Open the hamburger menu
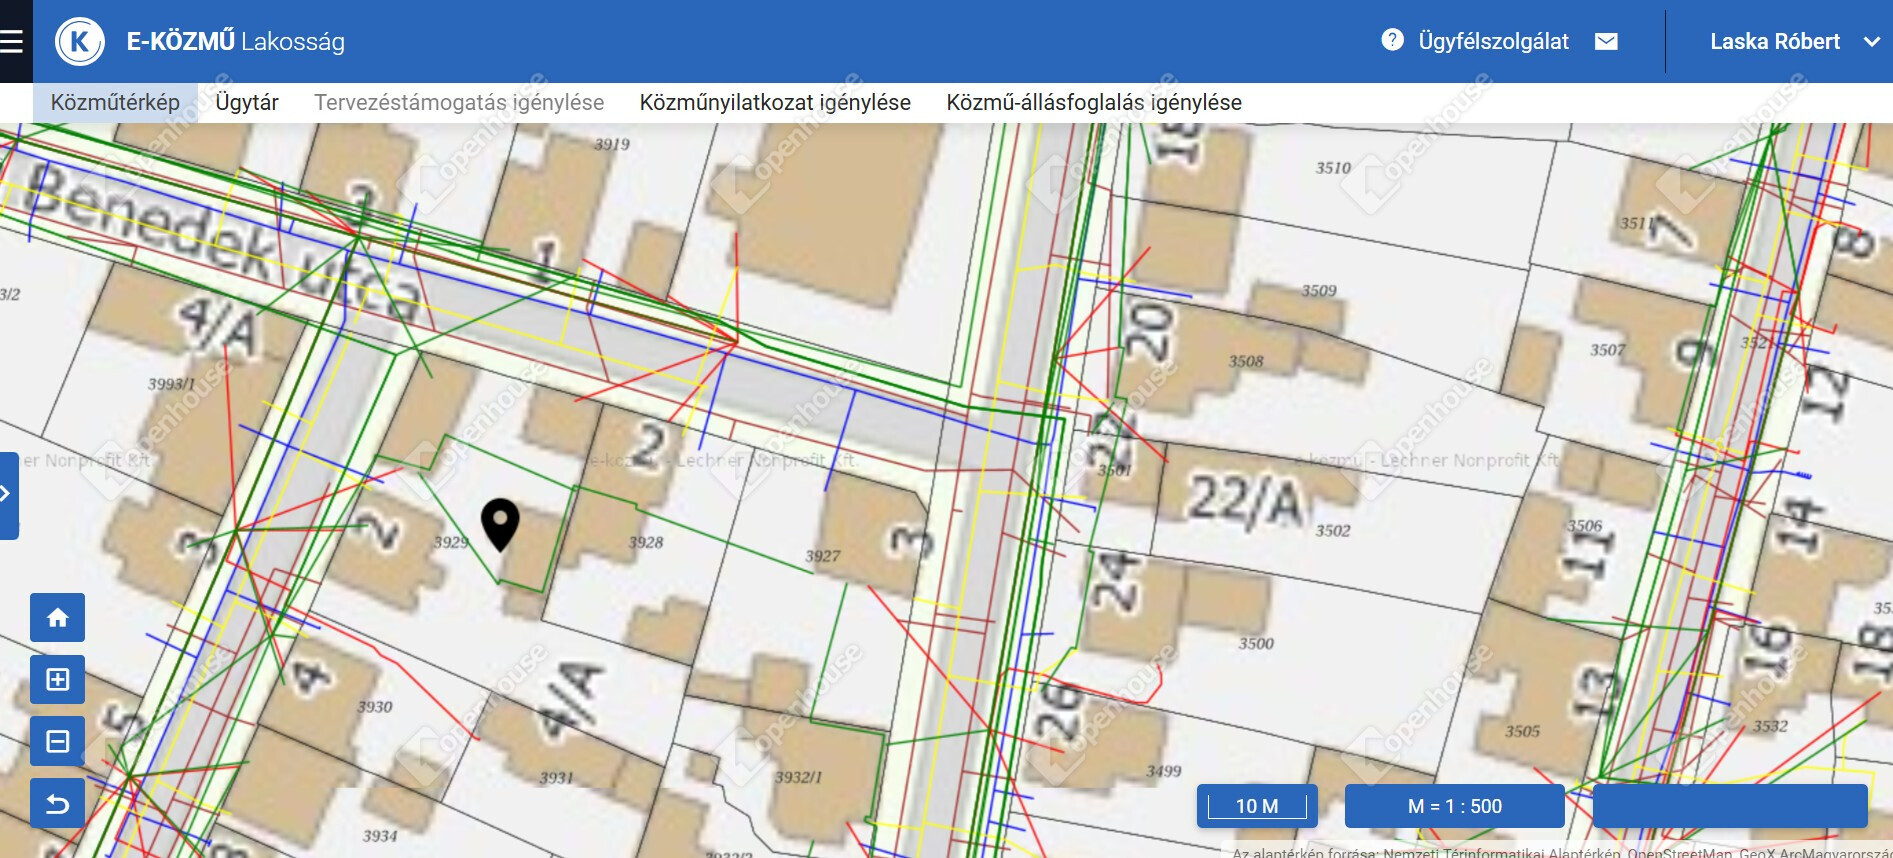1893x858 pixels. click(12, 41)
